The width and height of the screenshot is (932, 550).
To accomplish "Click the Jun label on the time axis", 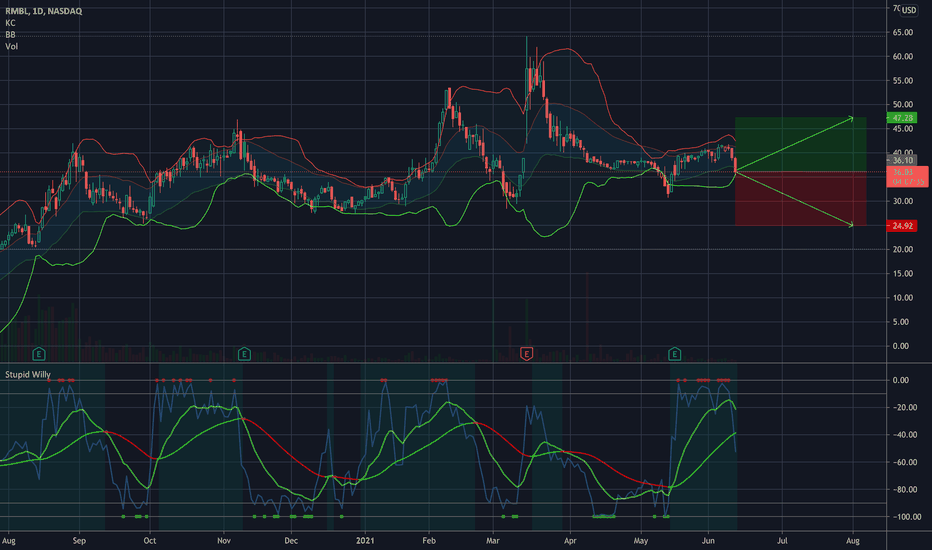I will pyautogui.click(x=708, y=540).
